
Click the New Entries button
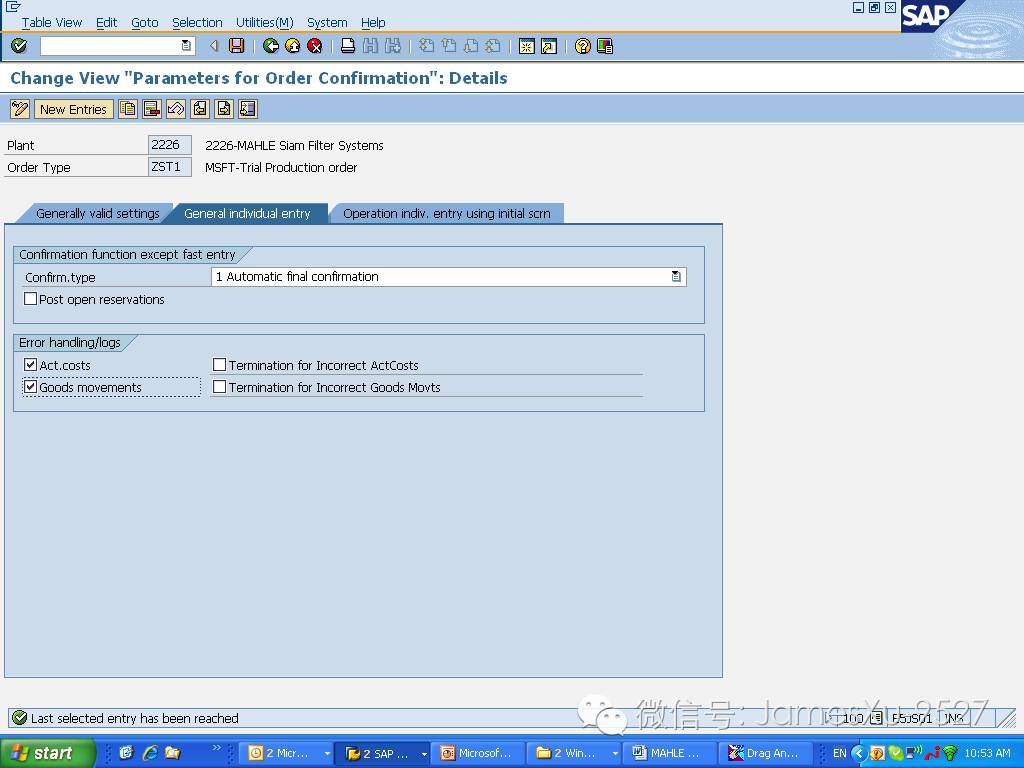pyautogui.click(x=73, y=109)
